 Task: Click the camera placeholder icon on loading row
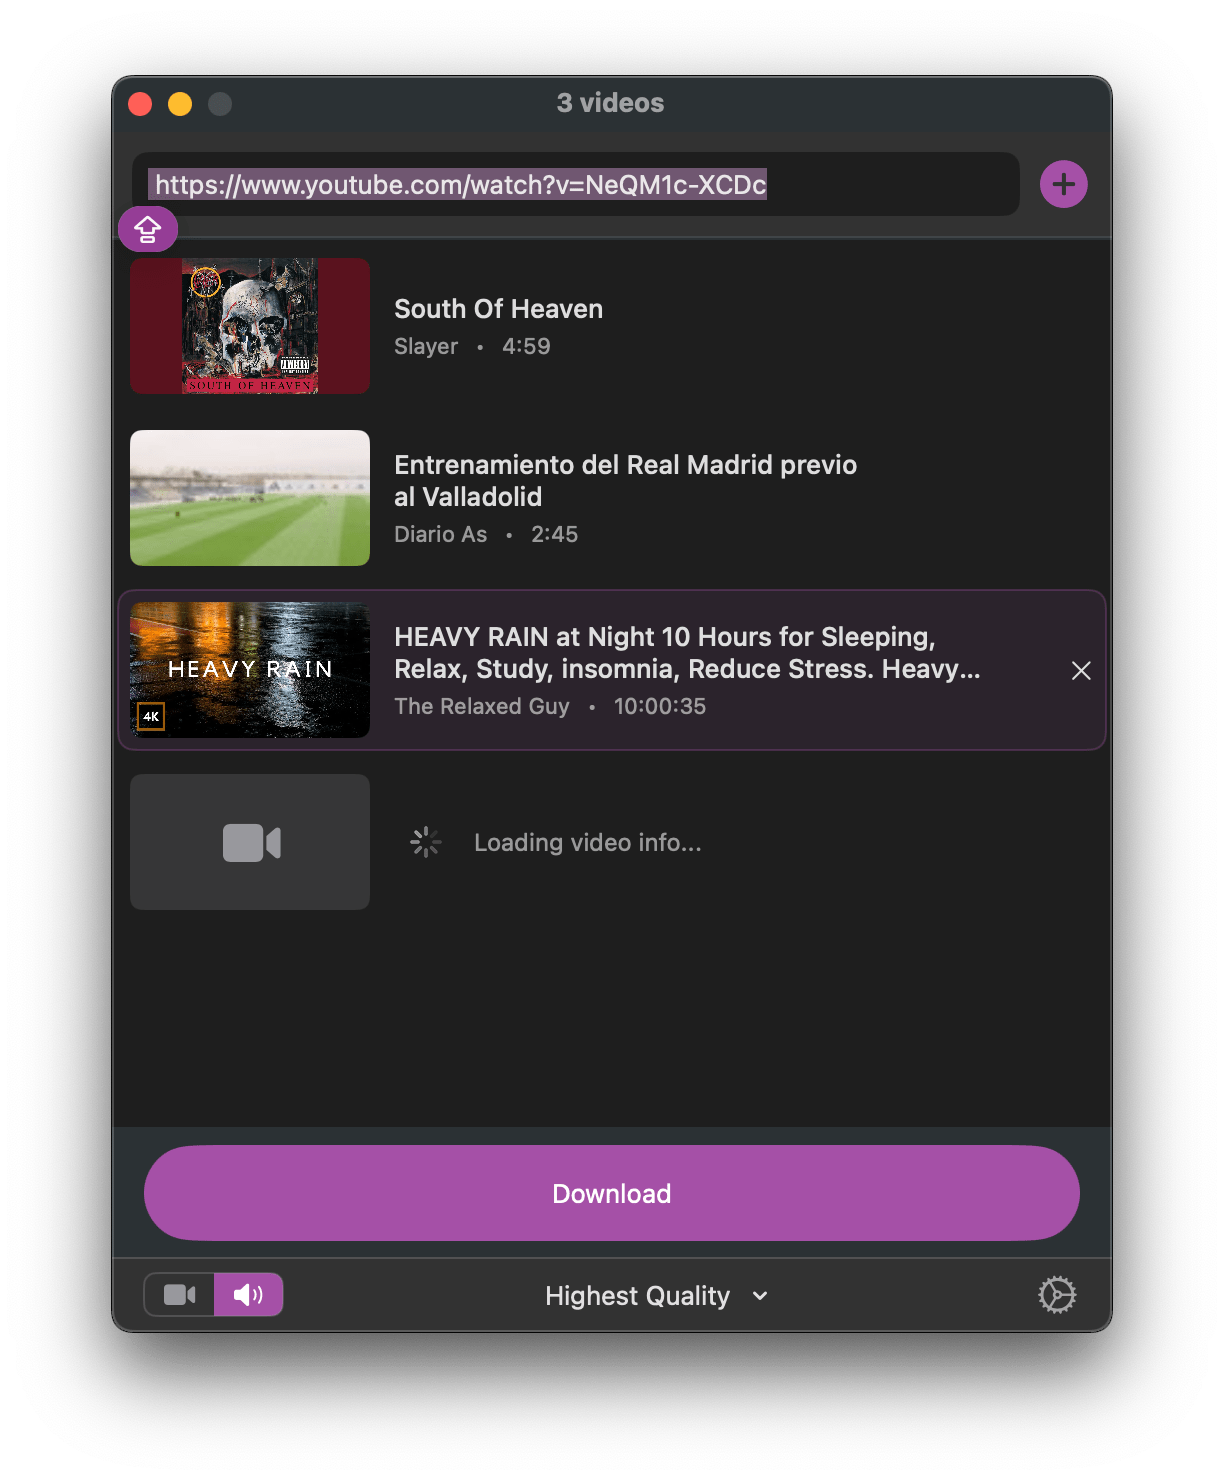(249, 841)
